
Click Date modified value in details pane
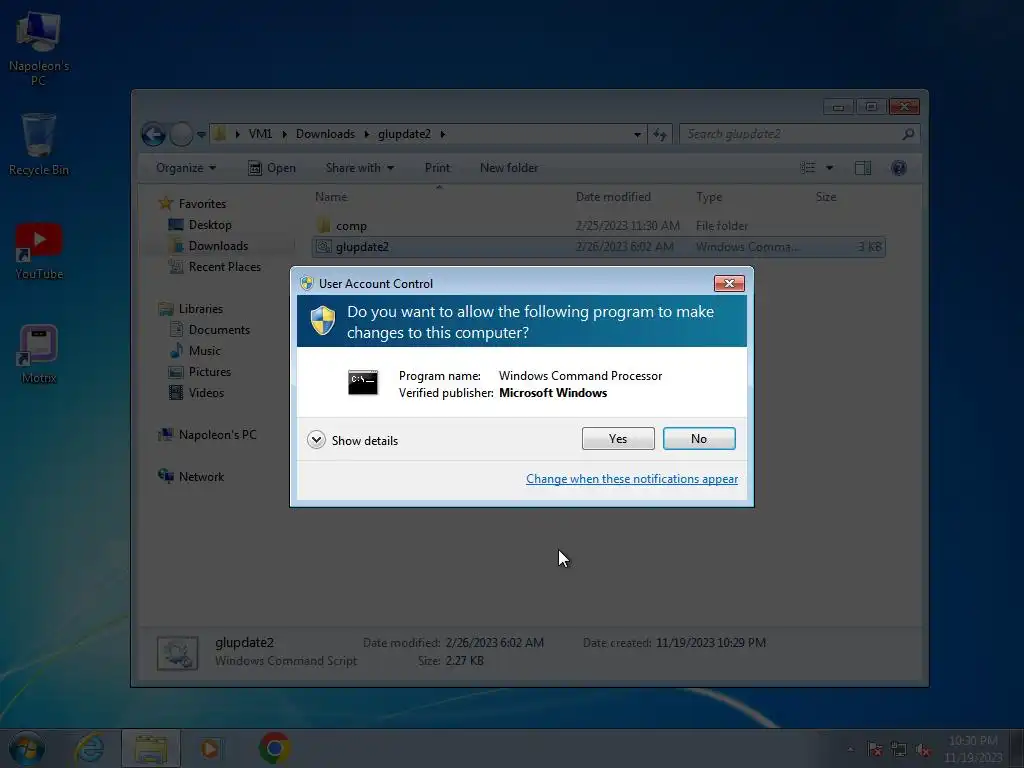point(494,643)
